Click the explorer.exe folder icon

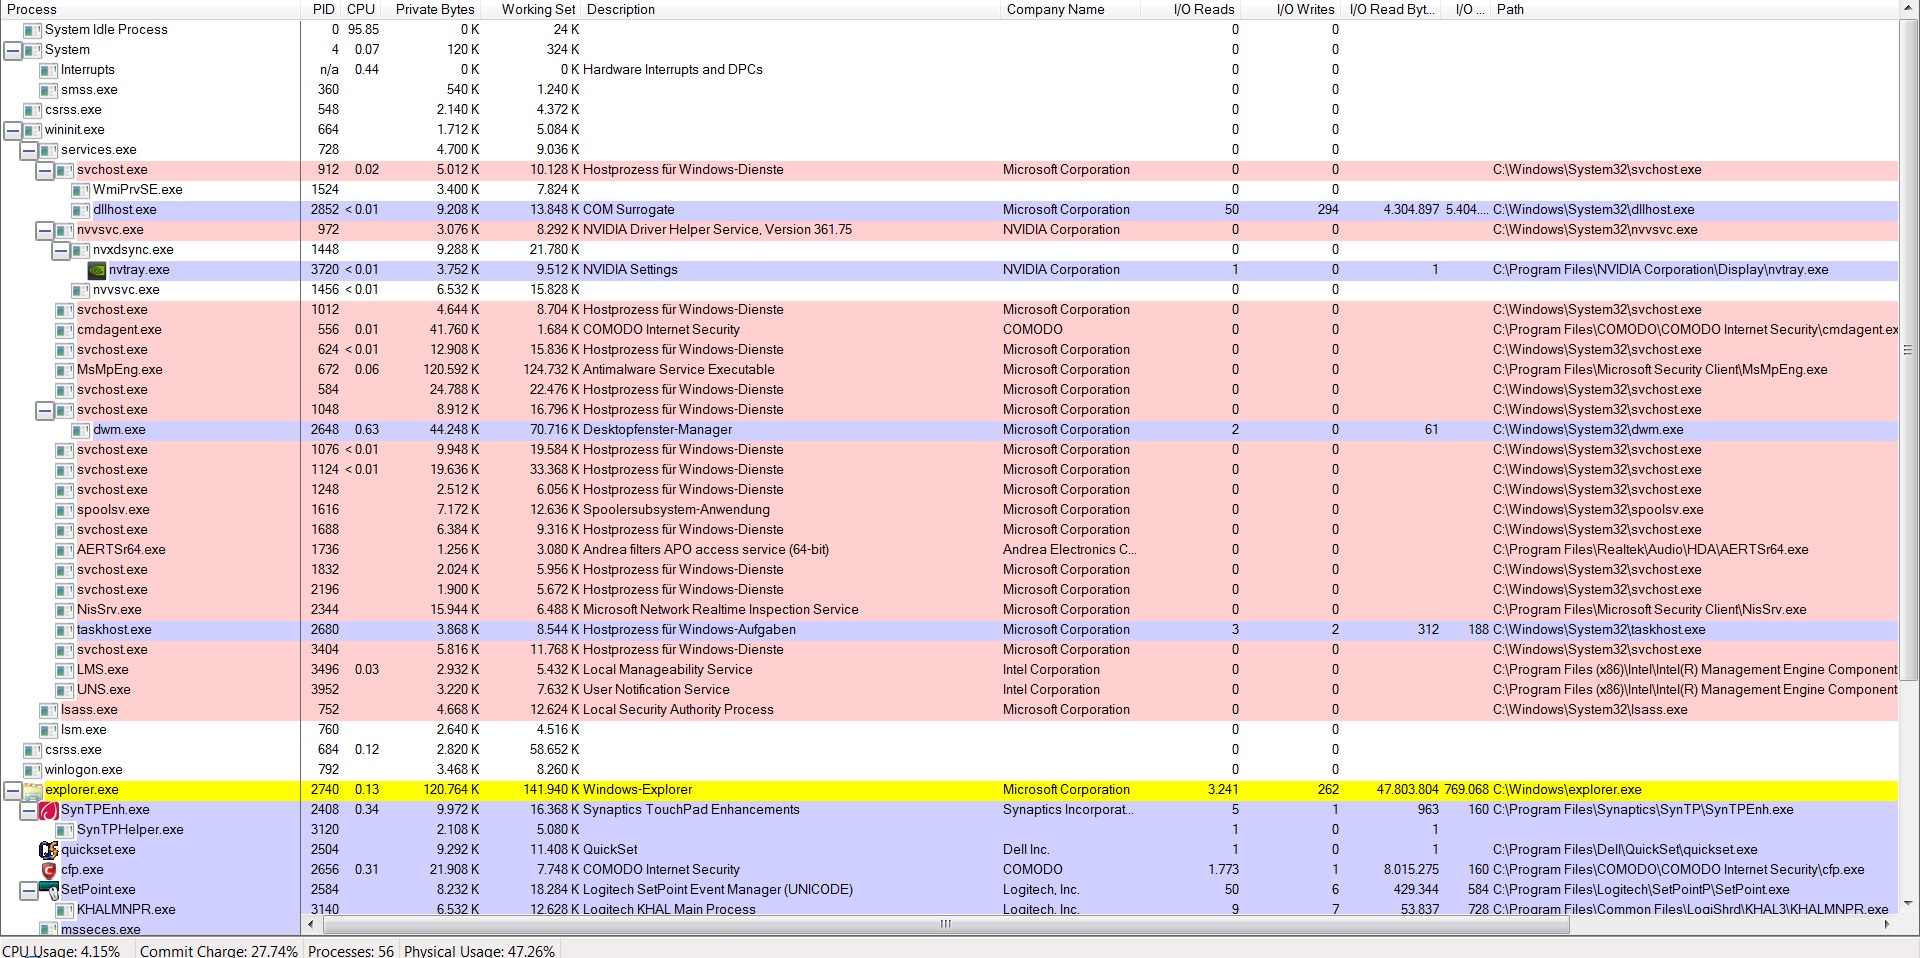click(33, 790)
